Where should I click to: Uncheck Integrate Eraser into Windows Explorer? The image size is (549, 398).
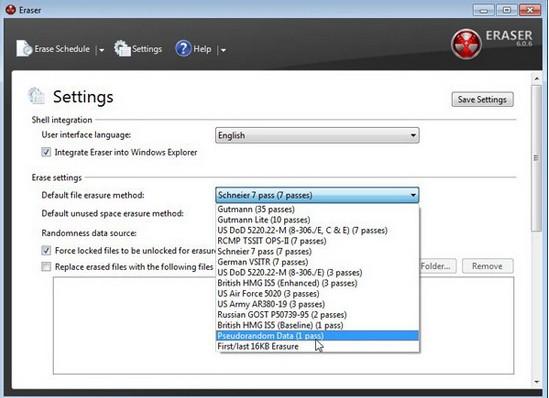[46, 152]
